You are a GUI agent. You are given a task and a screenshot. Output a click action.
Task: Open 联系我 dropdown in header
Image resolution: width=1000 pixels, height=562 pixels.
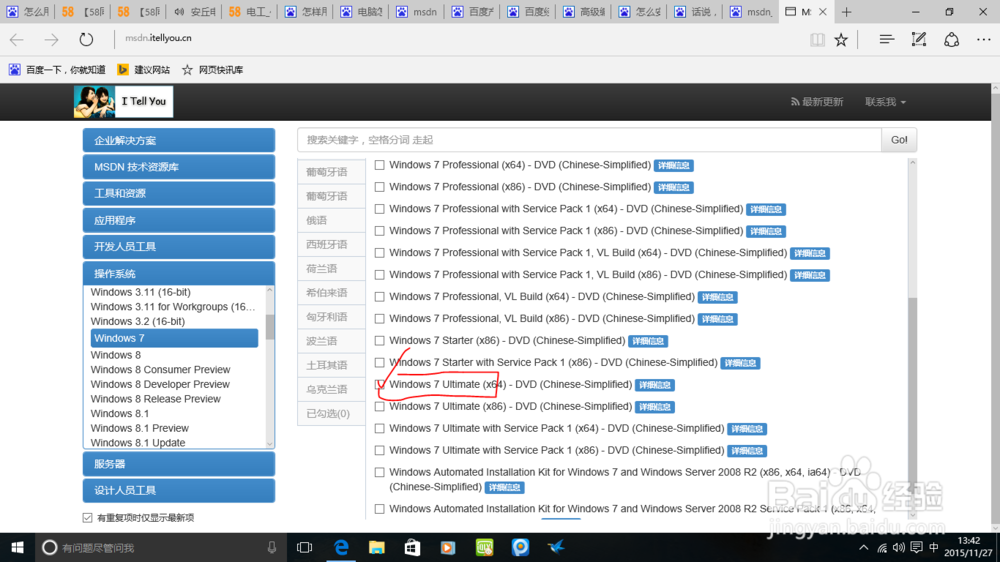coord(885,102)
